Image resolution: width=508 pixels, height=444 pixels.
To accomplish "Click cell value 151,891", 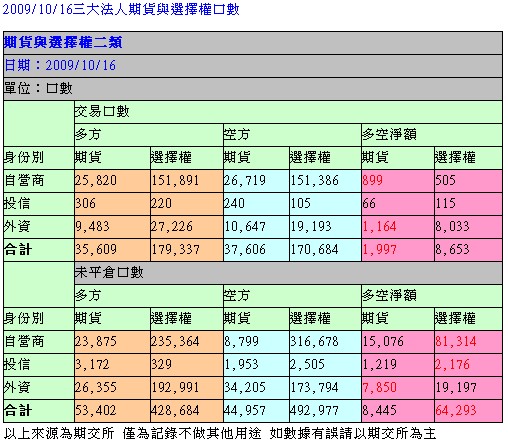I will (x=175, y=180).
